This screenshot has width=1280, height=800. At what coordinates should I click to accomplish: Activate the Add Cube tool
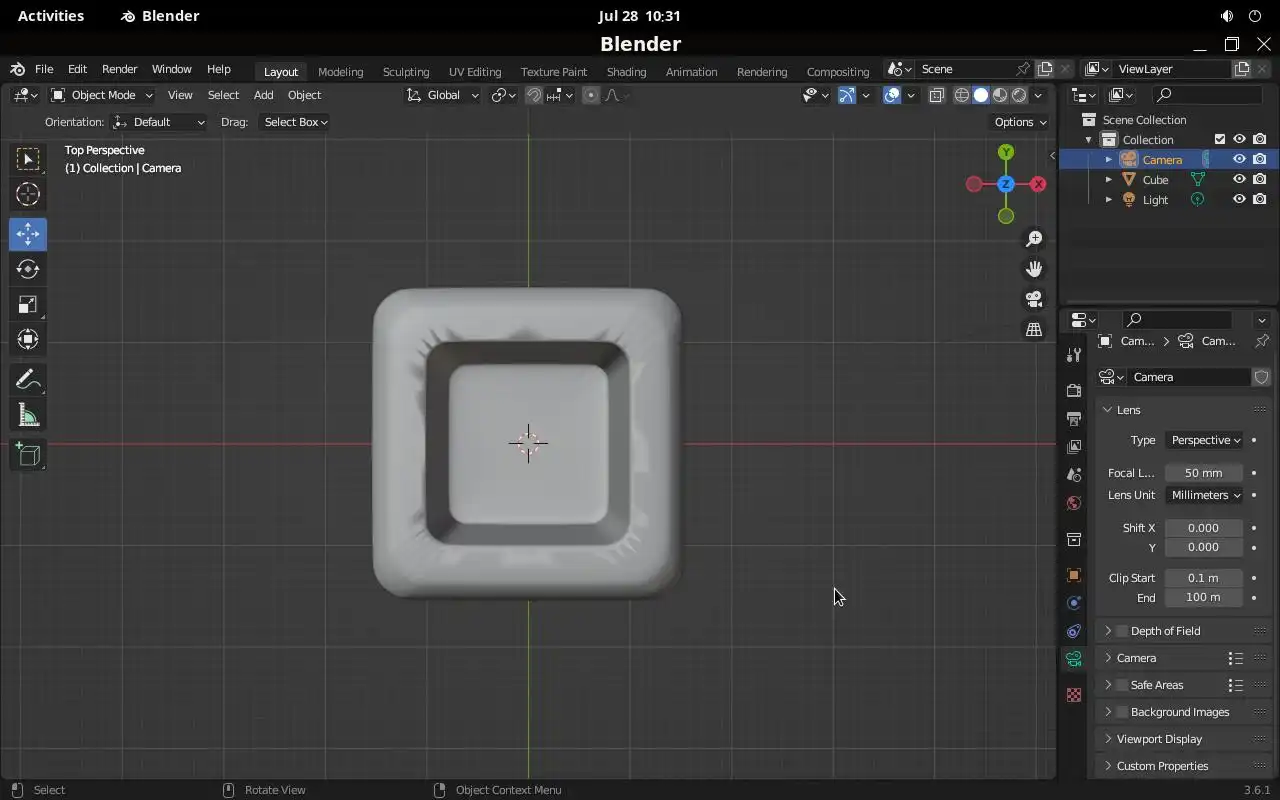click(x=28, y=455)
